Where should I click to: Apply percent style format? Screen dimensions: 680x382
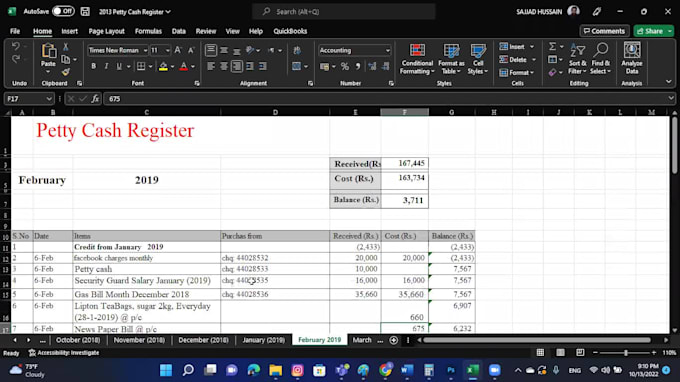[345, 66]
